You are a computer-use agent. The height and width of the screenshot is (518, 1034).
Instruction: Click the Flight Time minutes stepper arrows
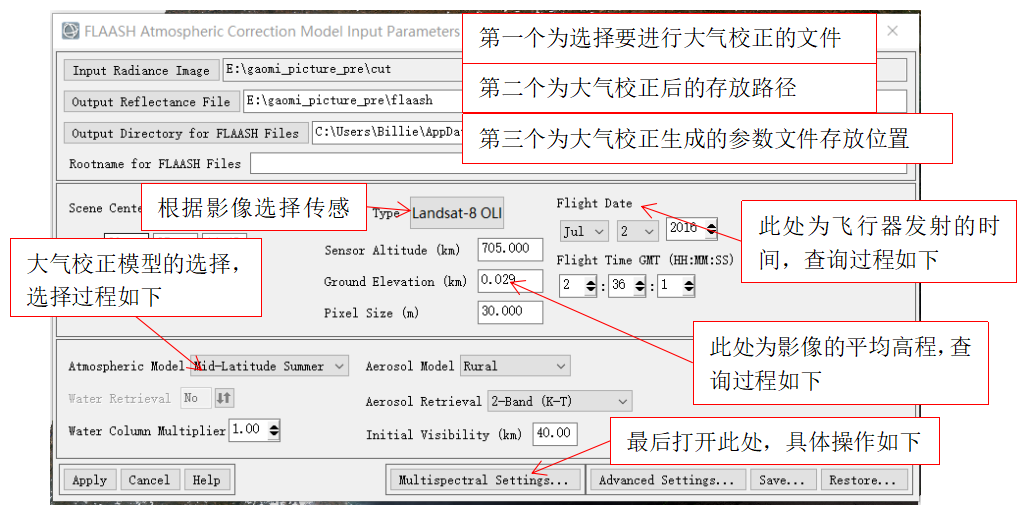640,286
